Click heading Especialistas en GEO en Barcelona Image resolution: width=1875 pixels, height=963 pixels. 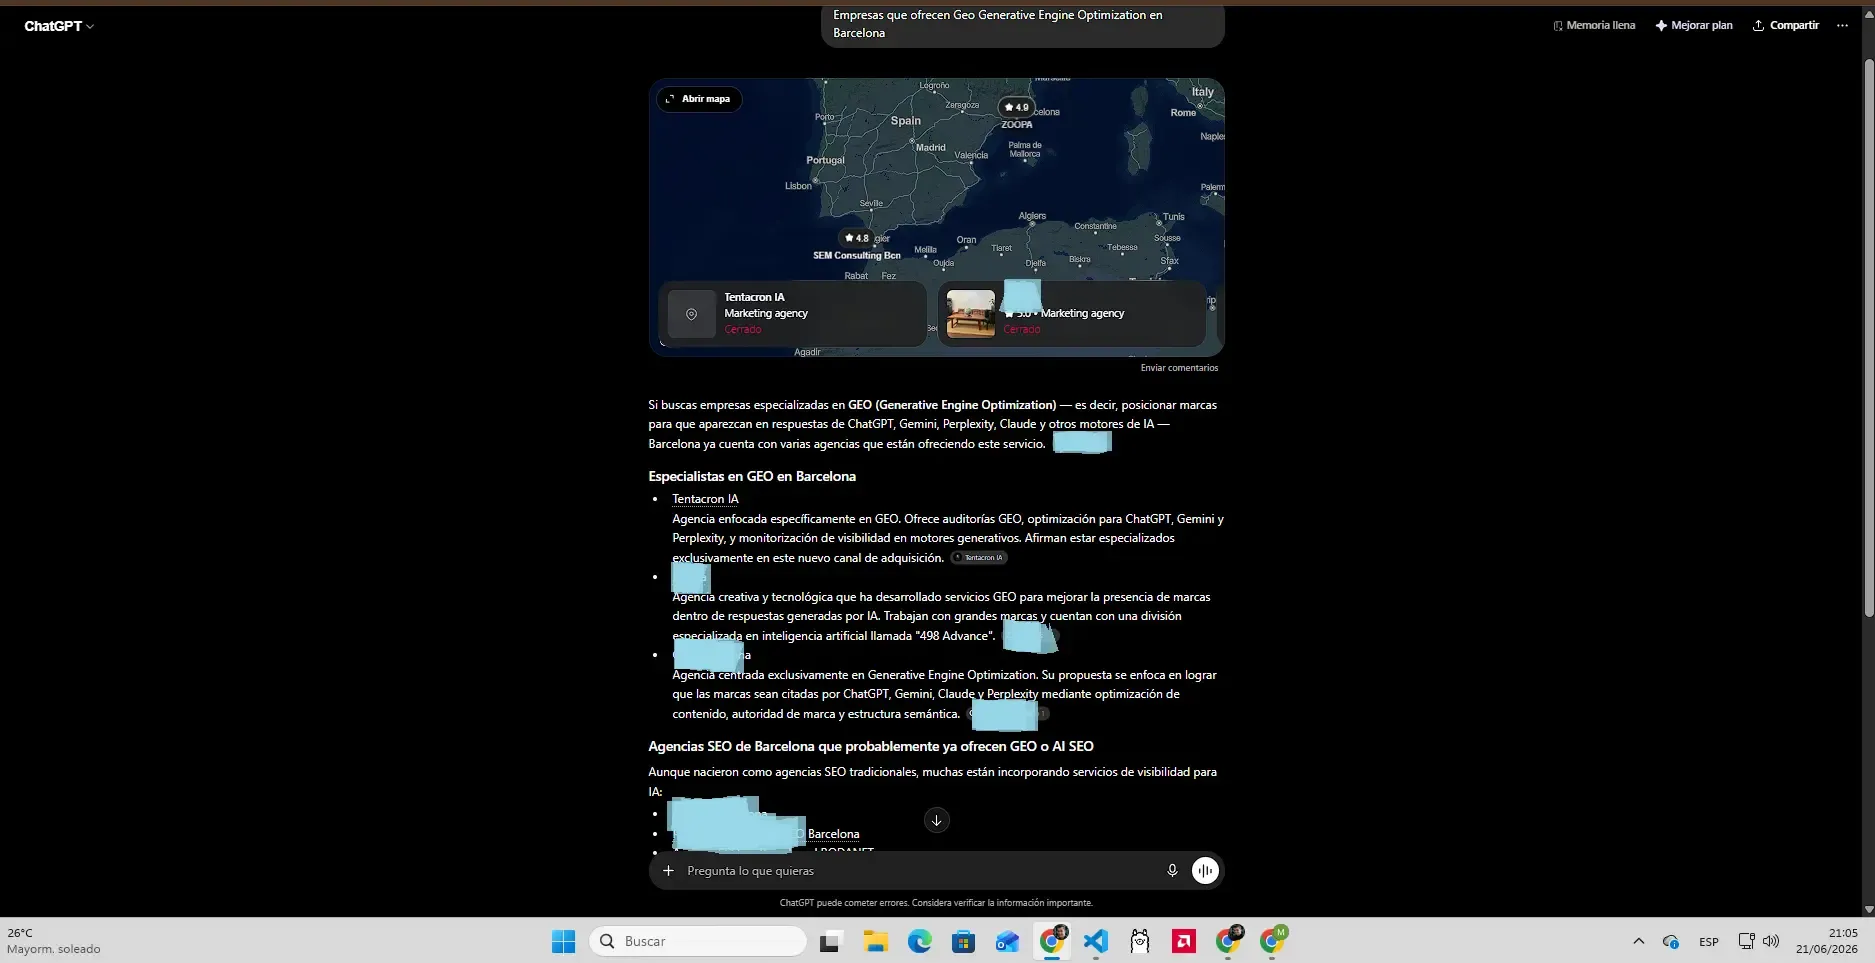pyautogui.click(x=752, y=476)
